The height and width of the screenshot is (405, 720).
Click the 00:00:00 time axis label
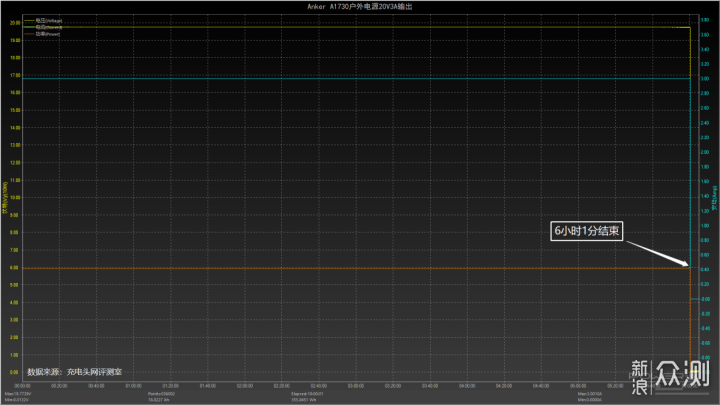point(22,386)
